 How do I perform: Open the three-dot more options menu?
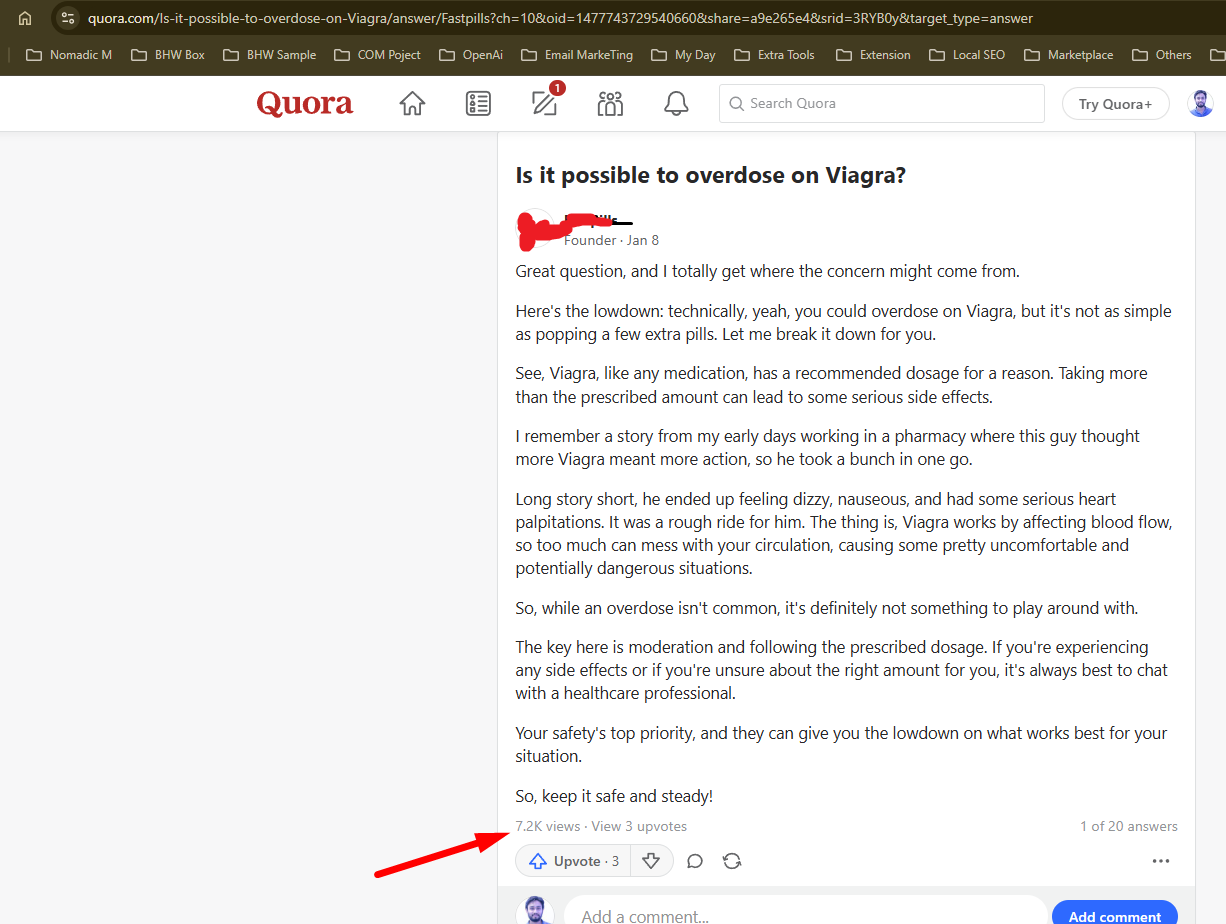(1161, 861)
